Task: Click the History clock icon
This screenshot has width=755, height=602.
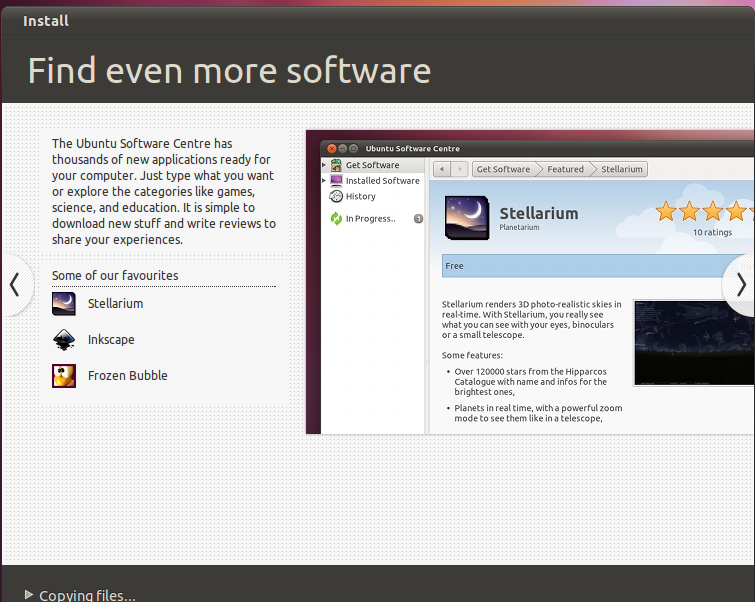Action: coord(336,196)
